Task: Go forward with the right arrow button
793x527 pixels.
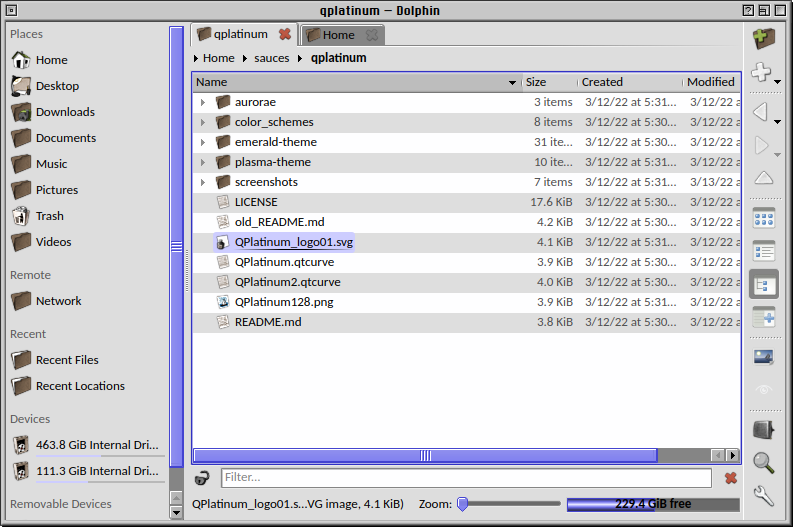Action: [x=761, y=146]
